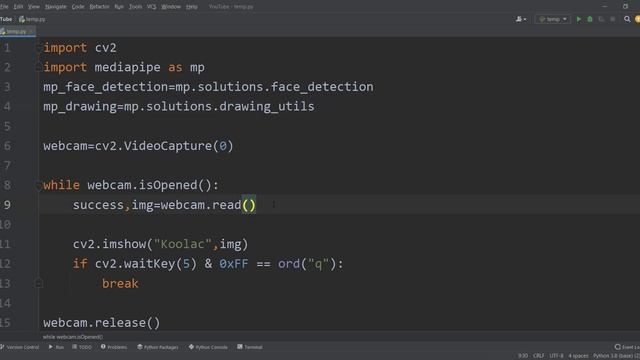The width and height of the screenshot is (640, 360).
Task: Click the UTF-8 encoding status item
Action: click(556, 356)
